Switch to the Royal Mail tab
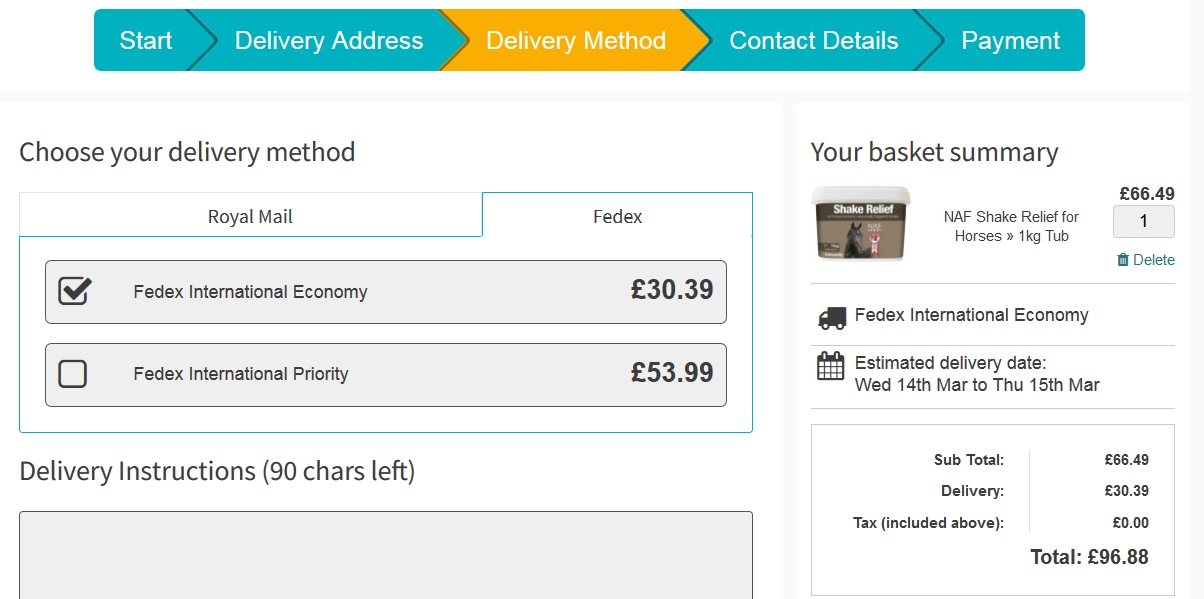 [250, 216]
